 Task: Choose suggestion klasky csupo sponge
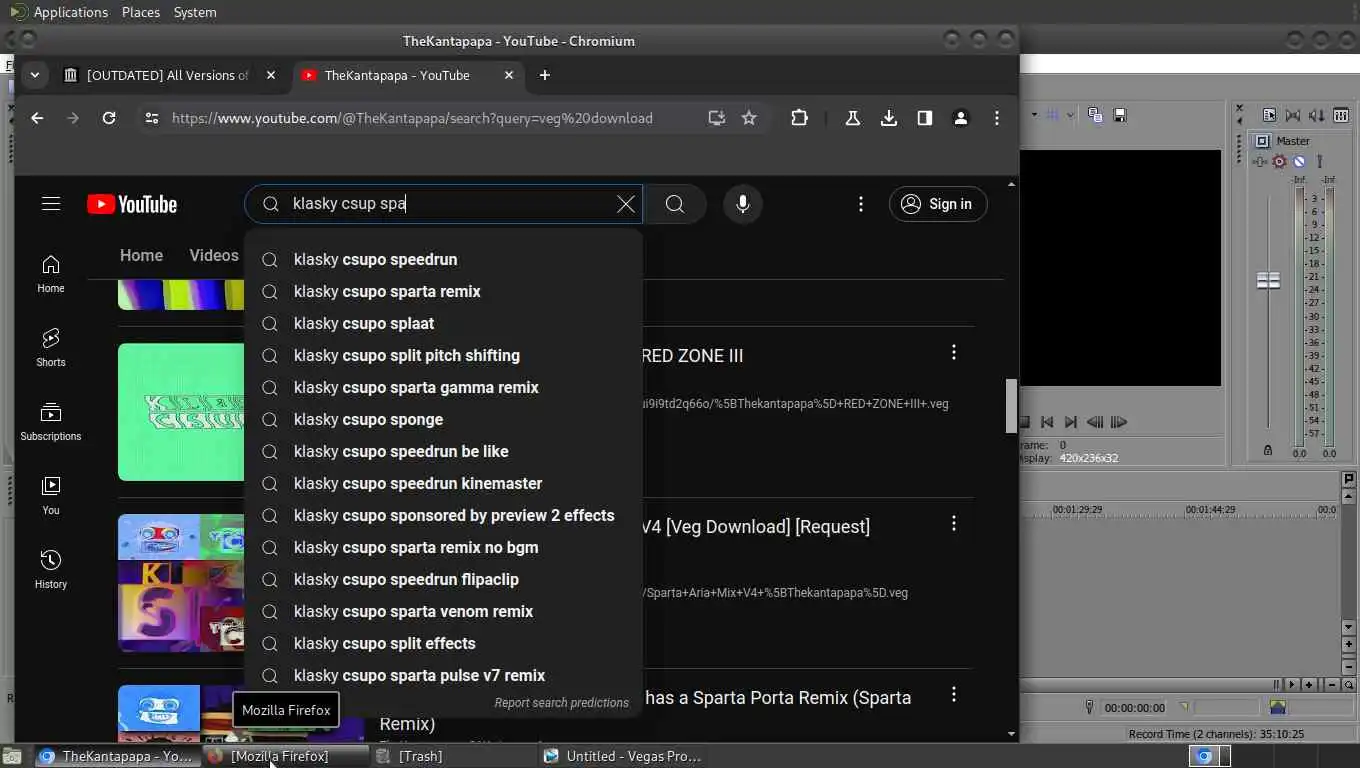[x=443, y=419]
